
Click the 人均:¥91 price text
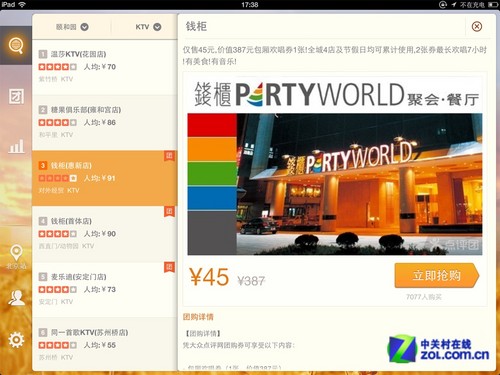[x=100, y=178]
